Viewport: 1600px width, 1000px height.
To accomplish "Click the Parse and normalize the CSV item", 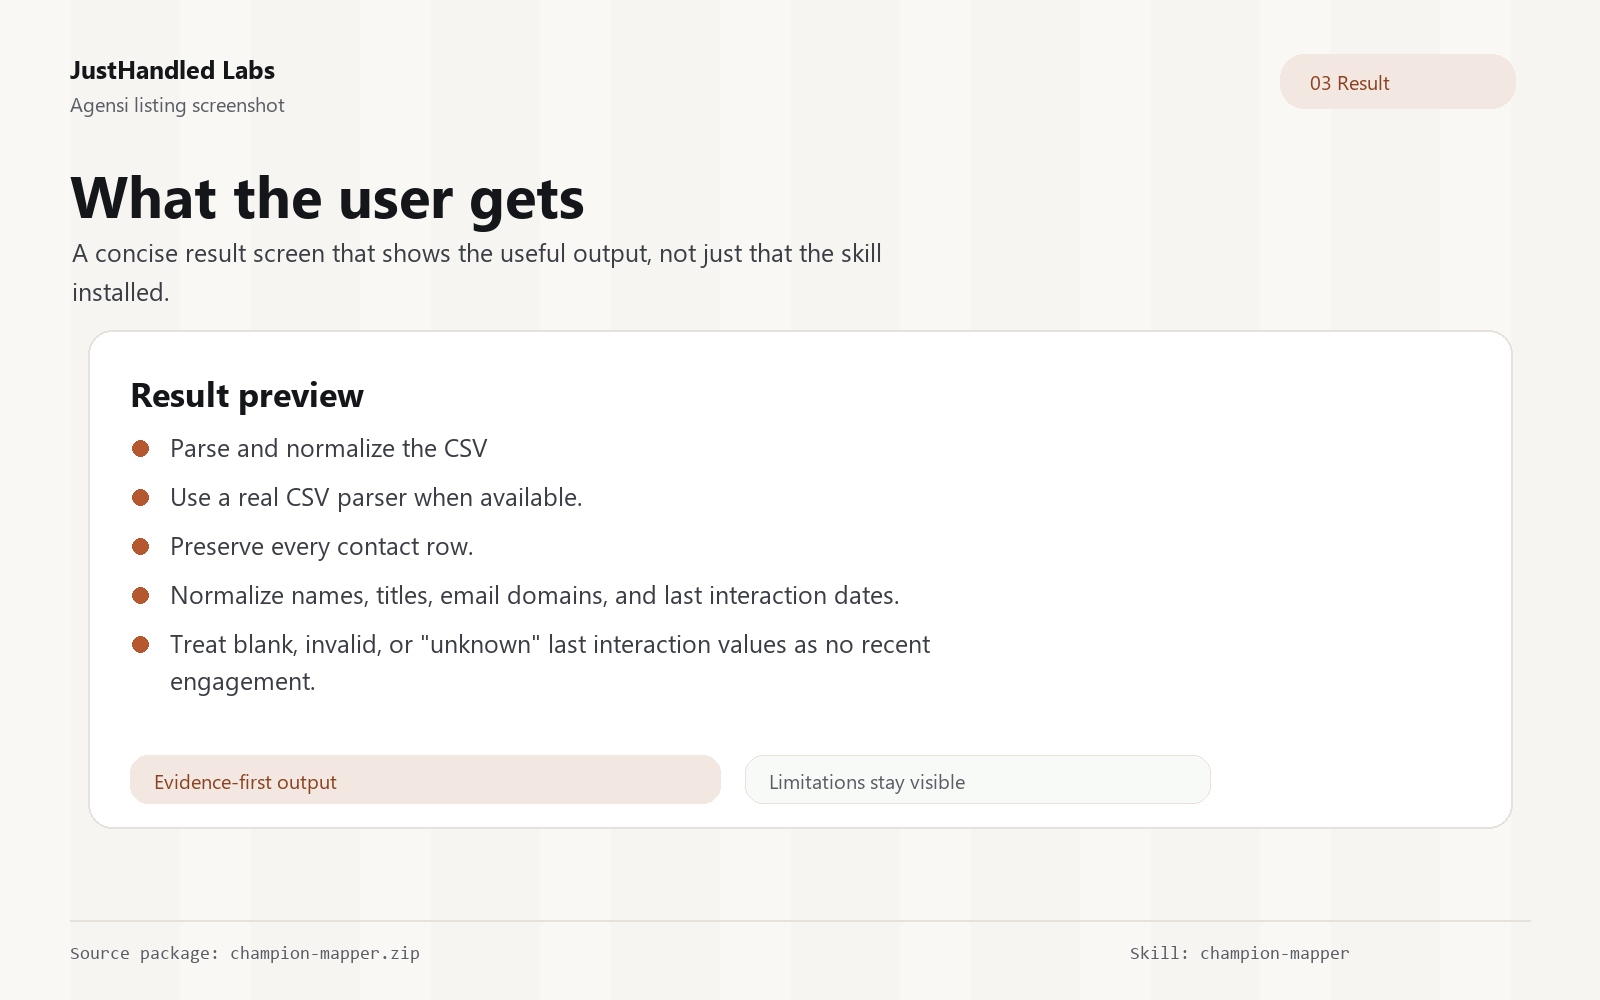I will [328, 449].
